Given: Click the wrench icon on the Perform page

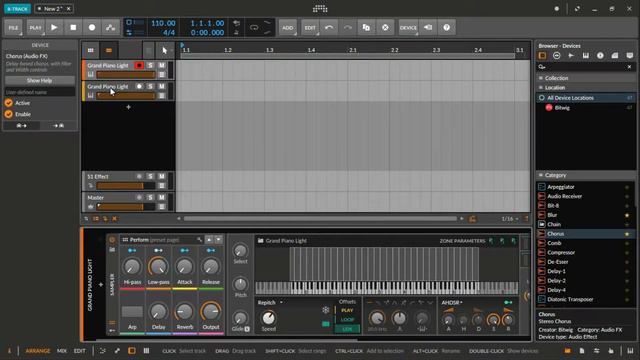Looking at the screenshot, I should point(199,240).
